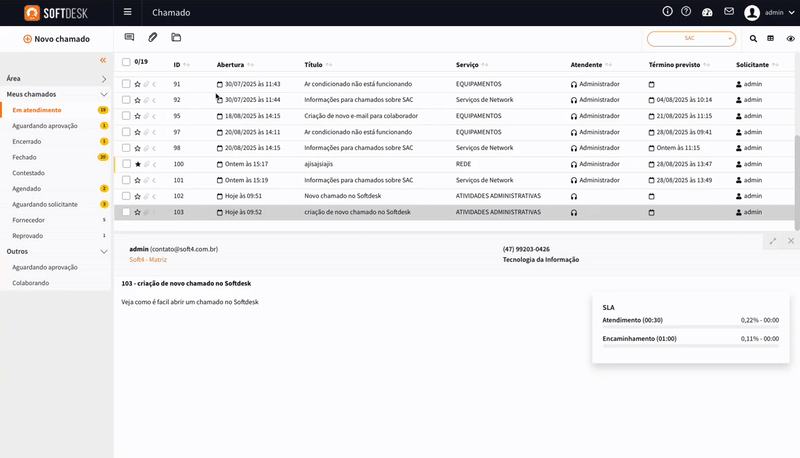The height and width of the screenshot is (458, 800).
Task: Click the folder icon in toolbar
Action: click(176, 38)
